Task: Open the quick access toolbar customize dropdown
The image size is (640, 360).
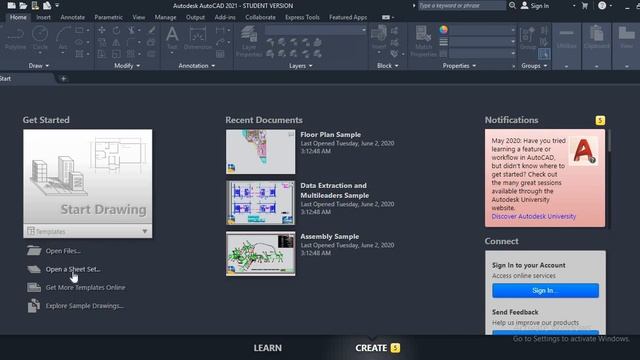Action: click(57, 5)
